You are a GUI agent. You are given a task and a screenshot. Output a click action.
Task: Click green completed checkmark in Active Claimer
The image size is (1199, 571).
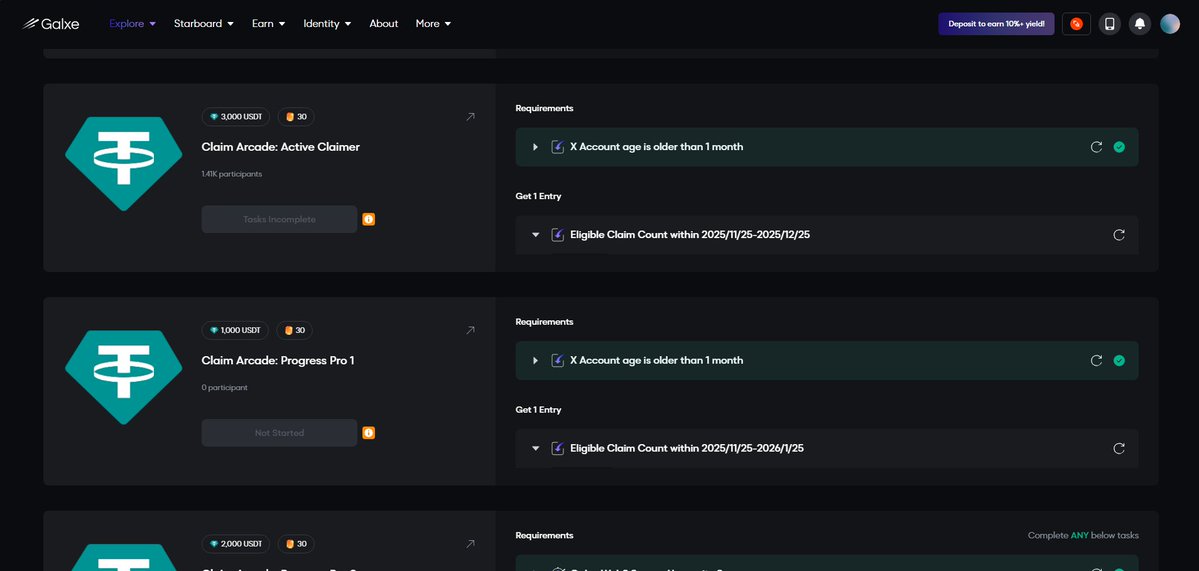(1119, 147)
